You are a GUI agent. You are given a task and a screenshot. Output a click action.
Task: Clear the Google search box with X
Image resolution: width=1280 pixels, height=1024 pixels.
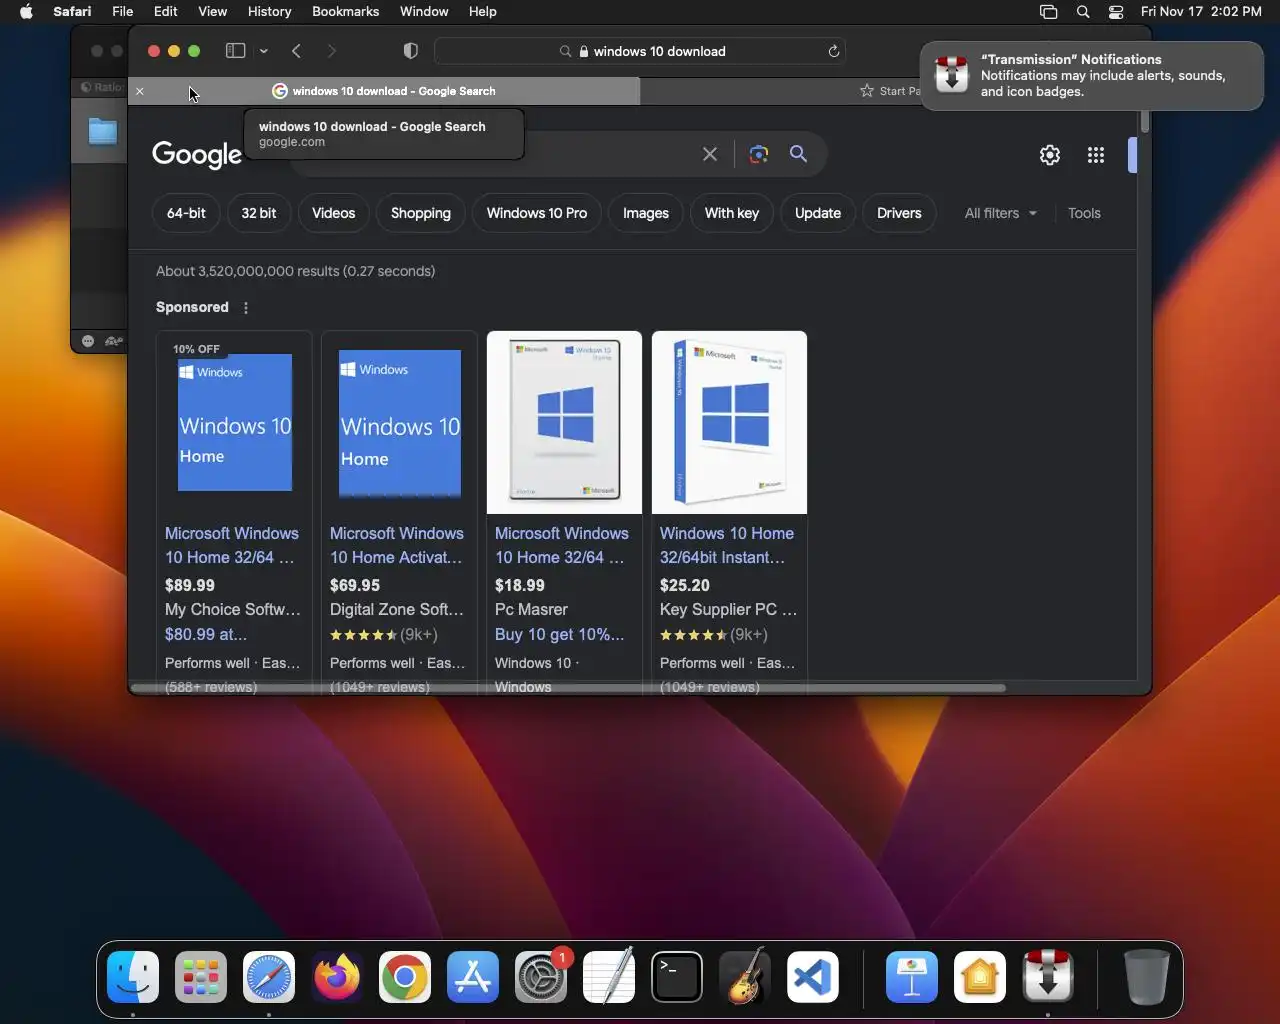pyautogui.click(x=710, y=154)
